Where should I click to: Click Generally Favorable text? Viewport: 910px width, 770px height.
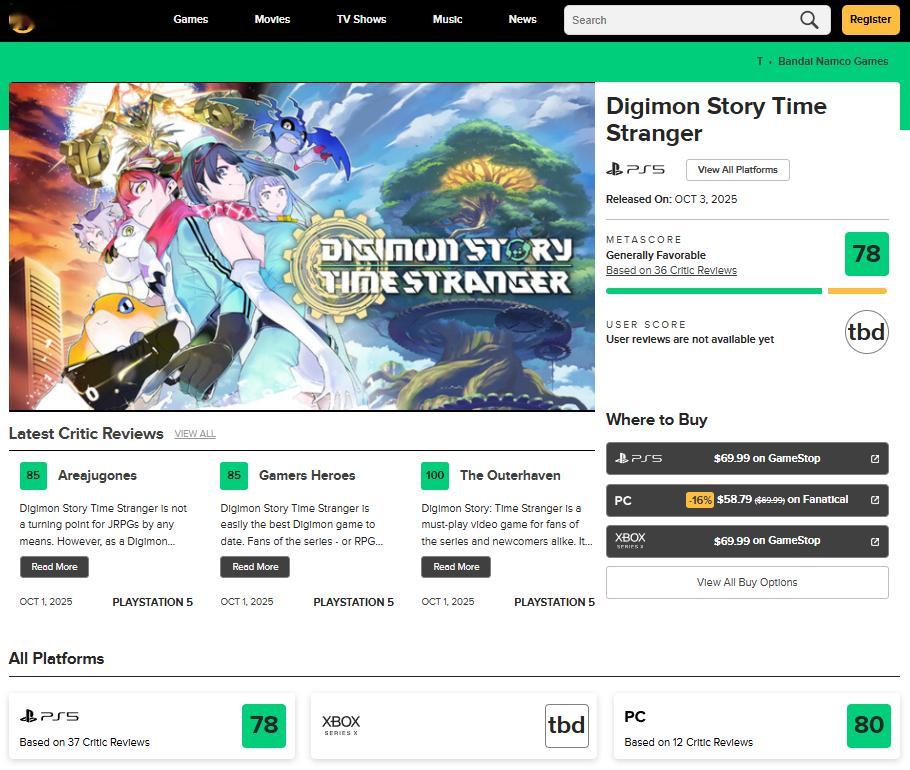tap(656, 255)
